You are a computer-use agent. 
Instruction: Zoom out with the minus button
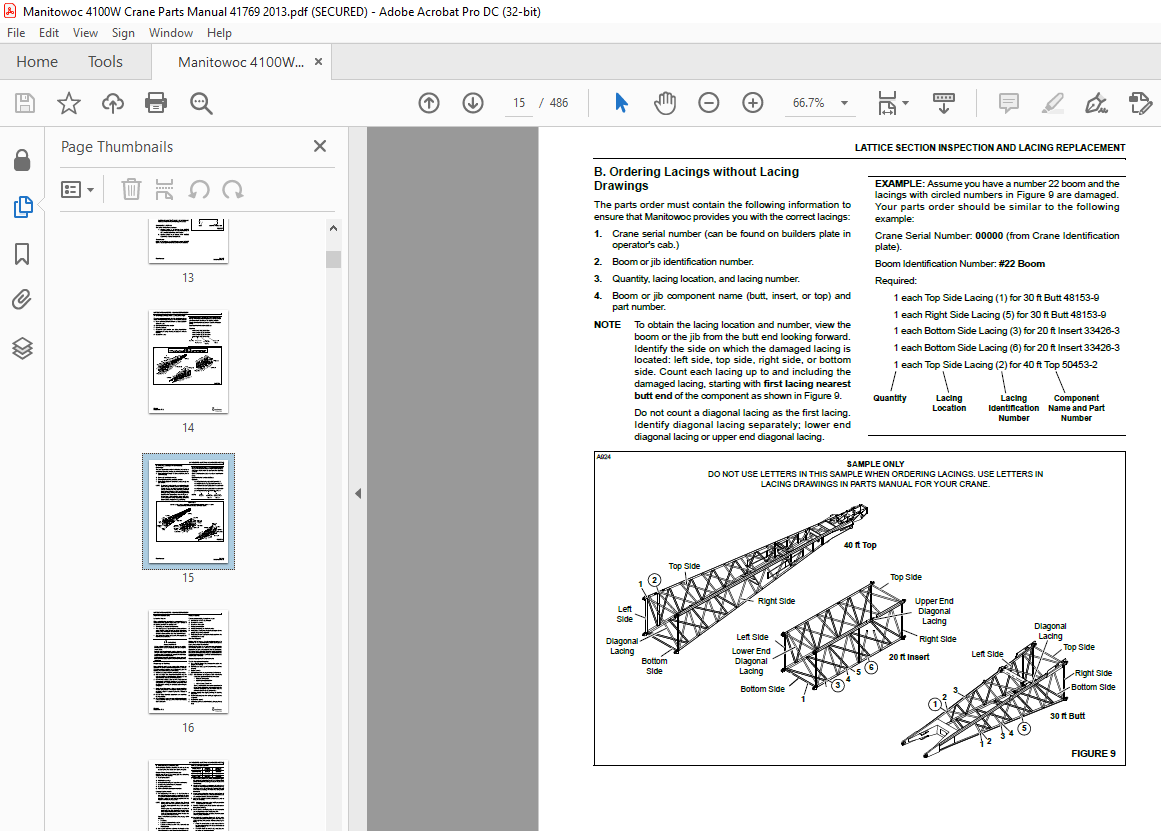coord(709,103)
